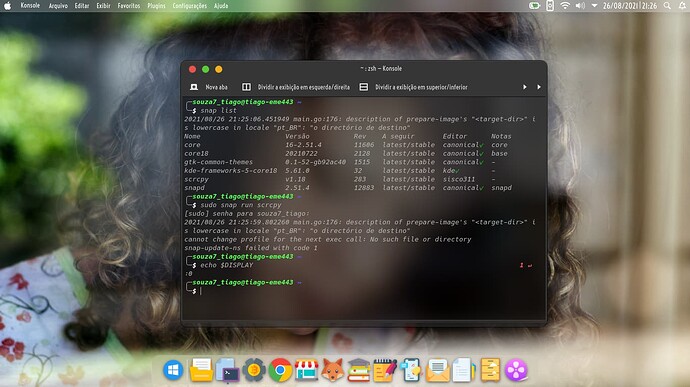Viewport: 690px width, 387px height.
Task: Click 'echo $DISPLAY' command text
Action: [x=227, y=265]
